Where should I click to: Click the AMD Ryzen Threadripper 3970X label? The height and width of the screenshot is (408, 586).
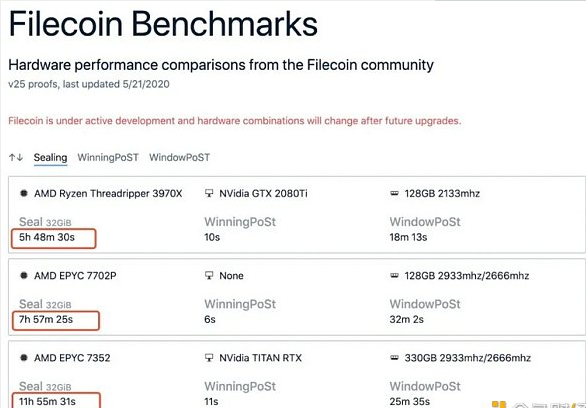[x=108, y=194]
